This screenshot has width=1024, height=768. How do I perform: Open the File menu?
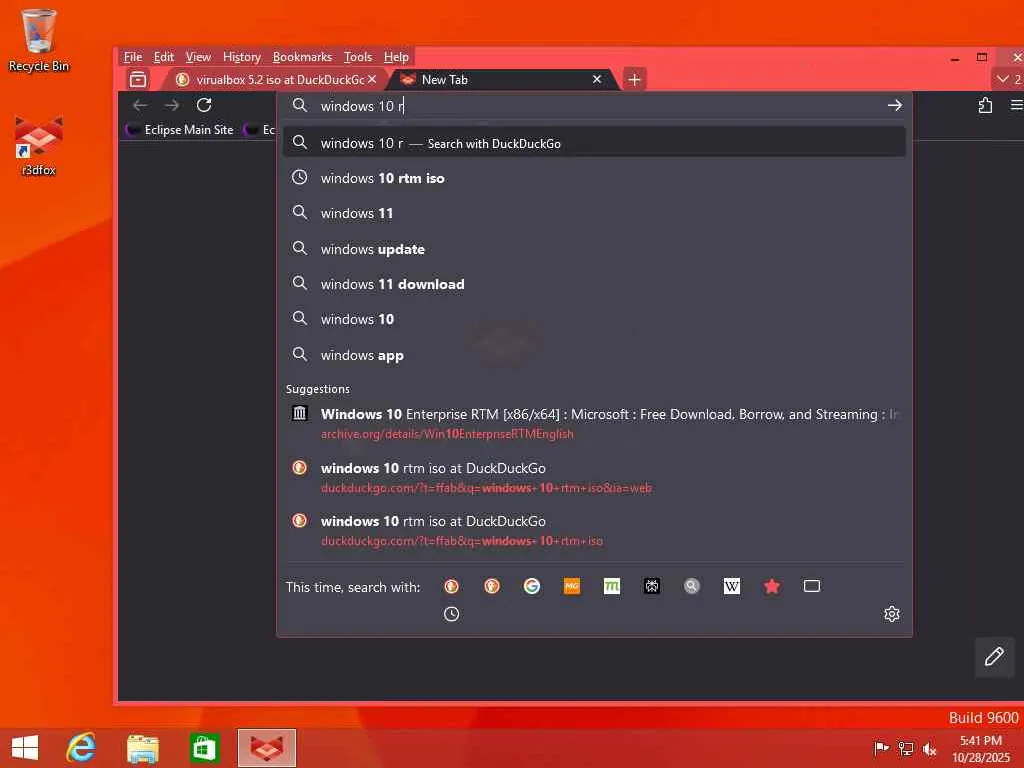133,57
